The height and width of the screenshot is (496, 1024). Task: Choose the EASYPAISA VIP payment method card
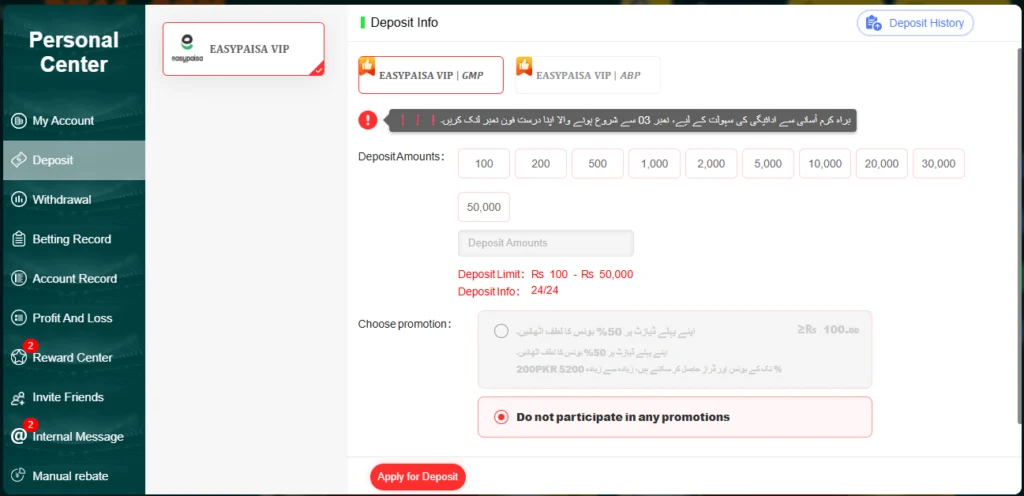coord(243,49)
